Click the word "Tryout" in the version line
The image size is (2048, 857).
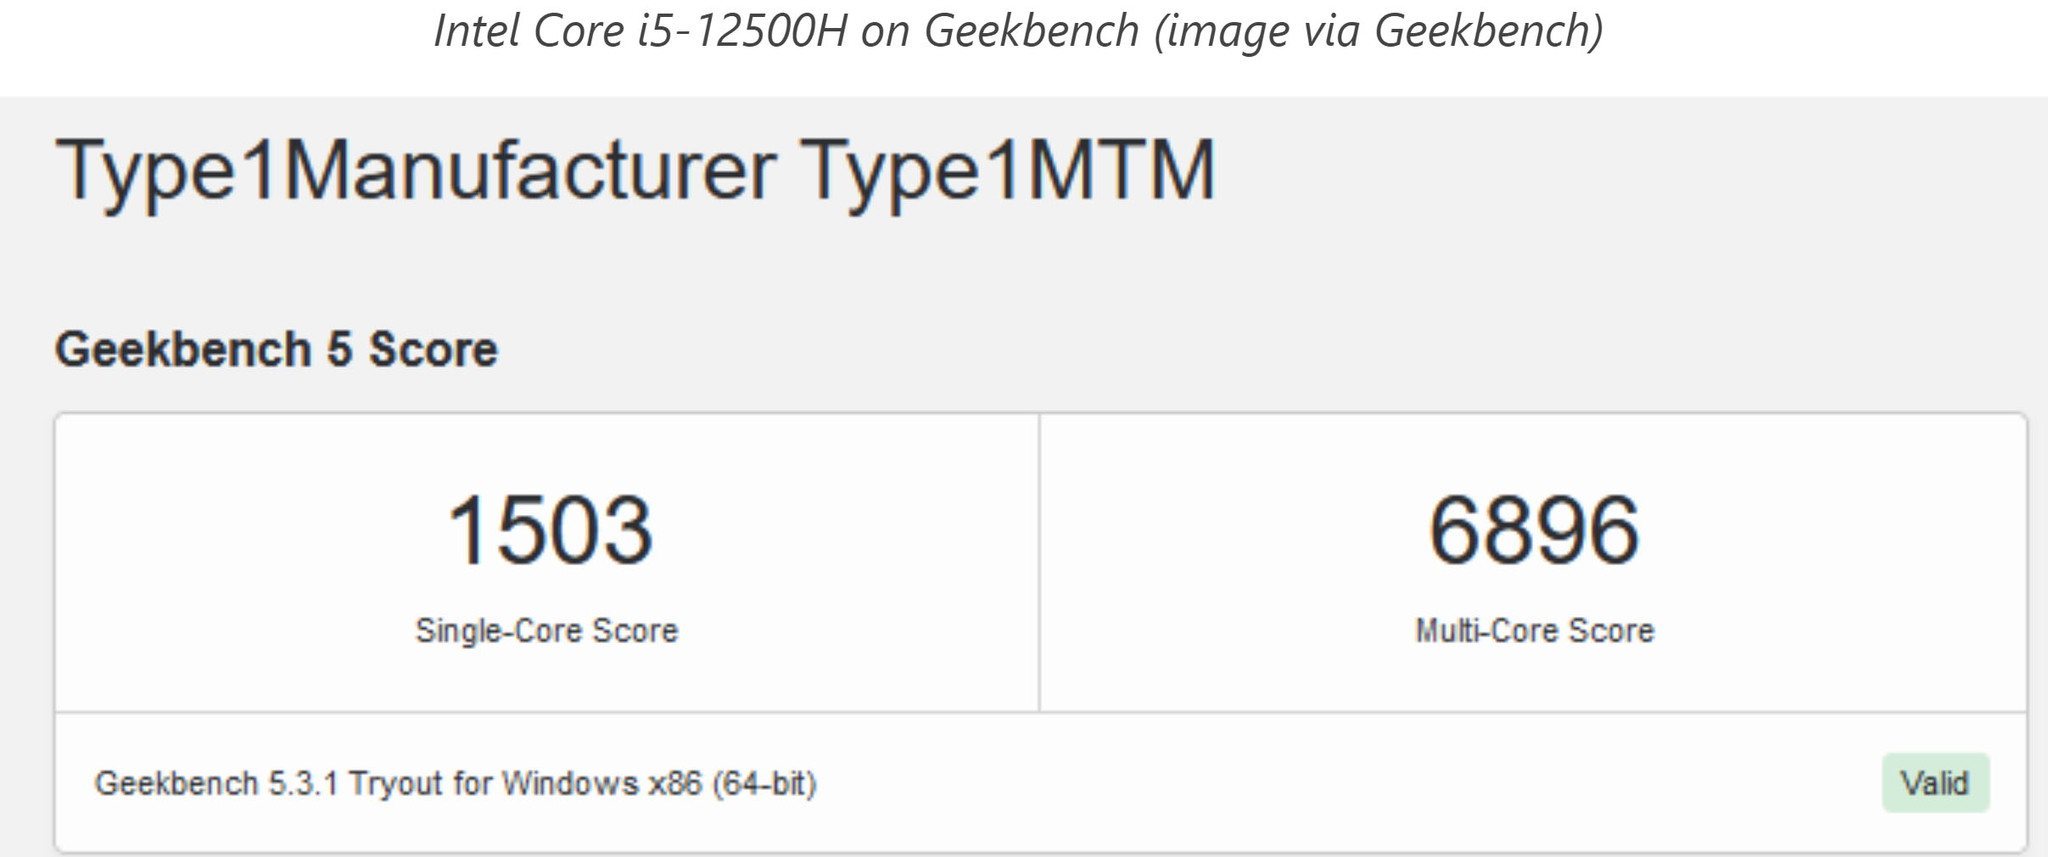pyautogui.click(x=396, y=783)
